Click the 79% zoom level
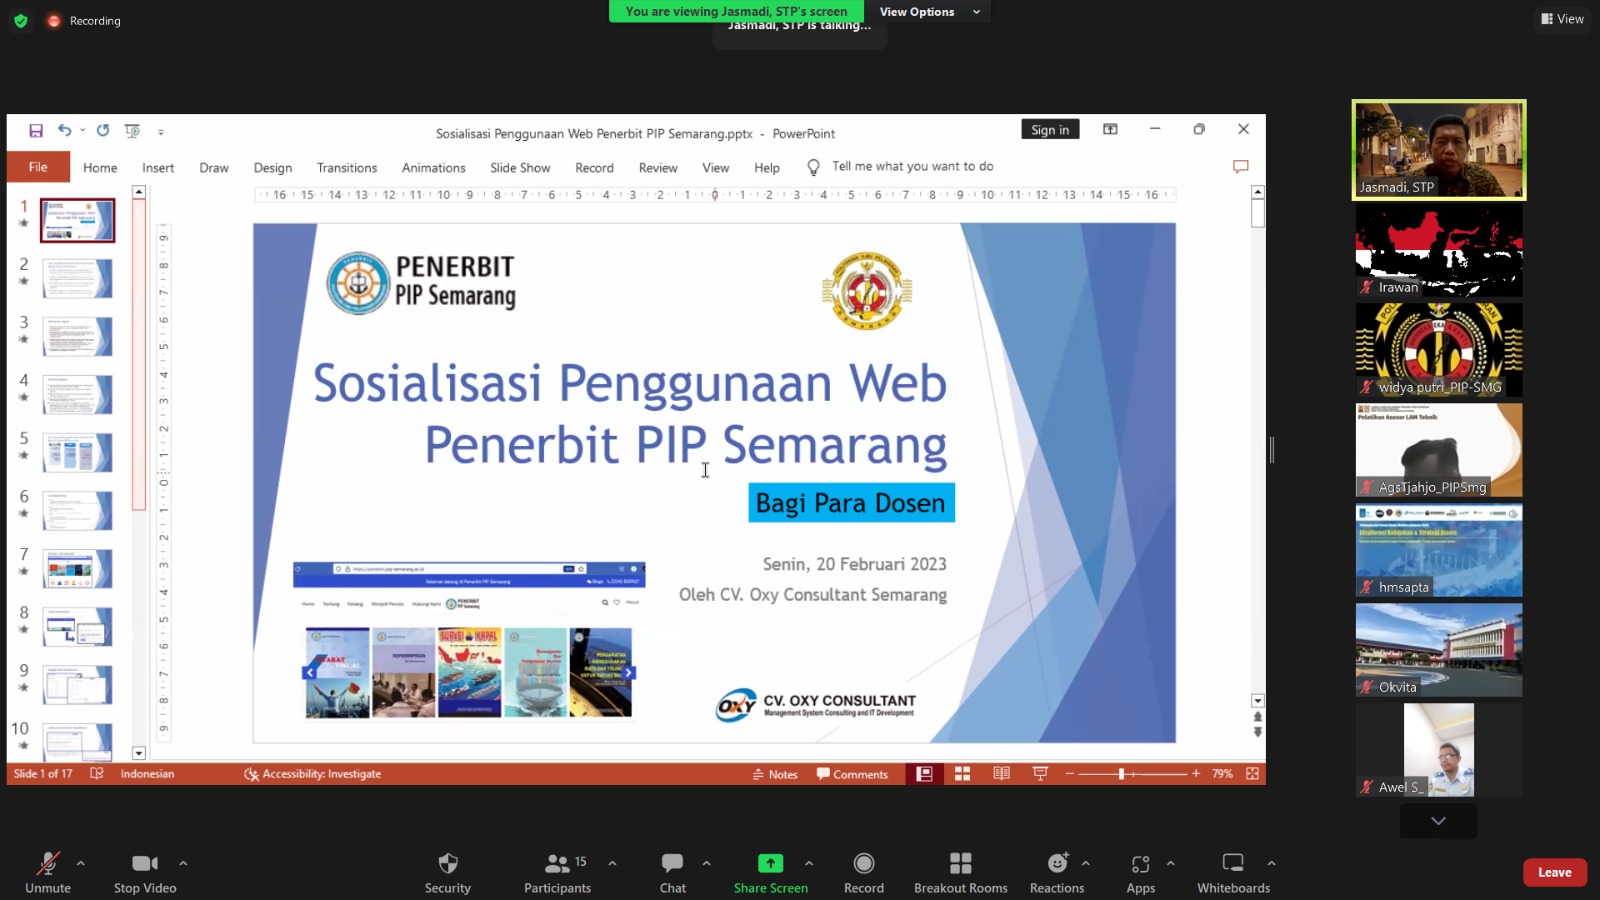Image resolution: width=1600 pixels, height=900 pixels. (1222, 774)
